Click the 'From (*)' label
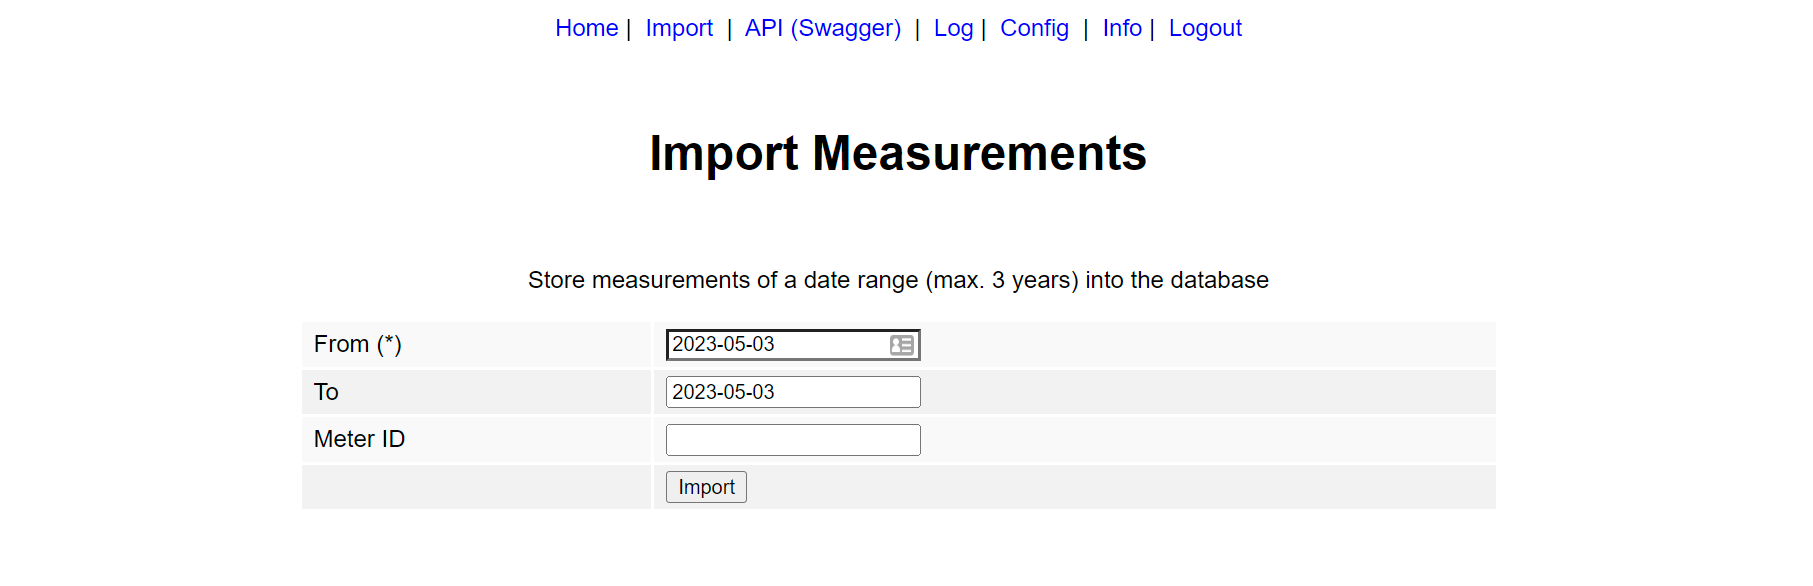Image resolution: width=1813 pixels, height=586 pixels. (x=358, y=344)
